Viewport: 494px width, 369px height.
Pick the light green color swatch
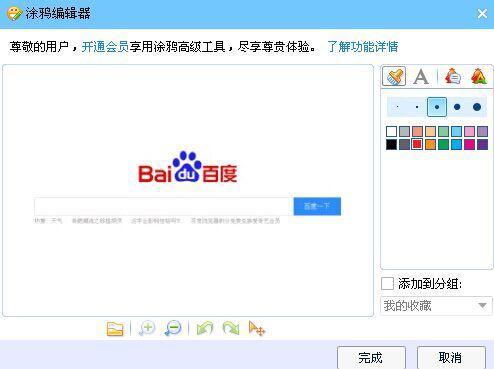click(x=443, y=131)
